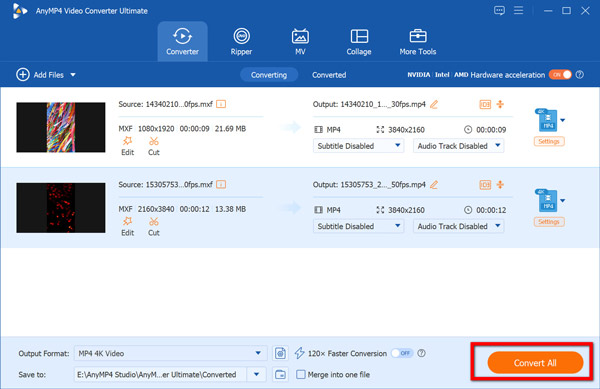Switch to the Collage tab
Viewport: 600px width, 389px height.
click(359, 41)
